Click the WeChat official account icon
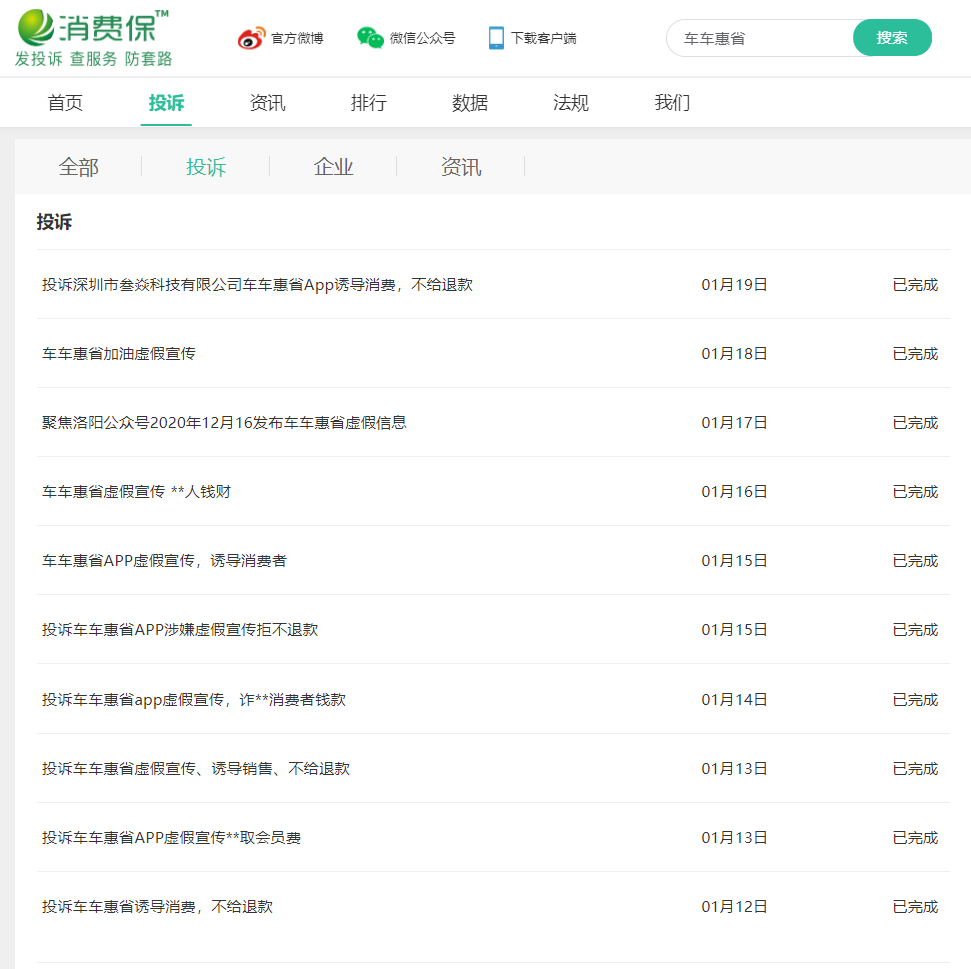Viewport: 971px width, 969px height. [370, 38]
